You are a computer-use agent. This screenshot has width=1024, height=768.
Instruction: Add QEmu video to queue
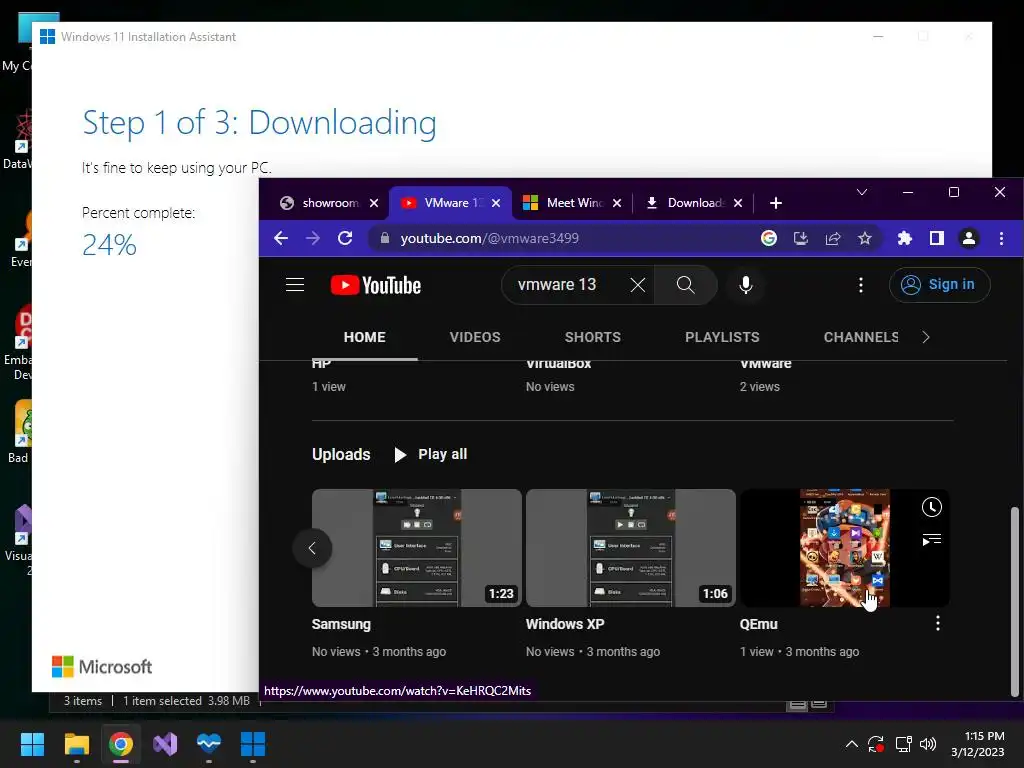click(931, 539)
